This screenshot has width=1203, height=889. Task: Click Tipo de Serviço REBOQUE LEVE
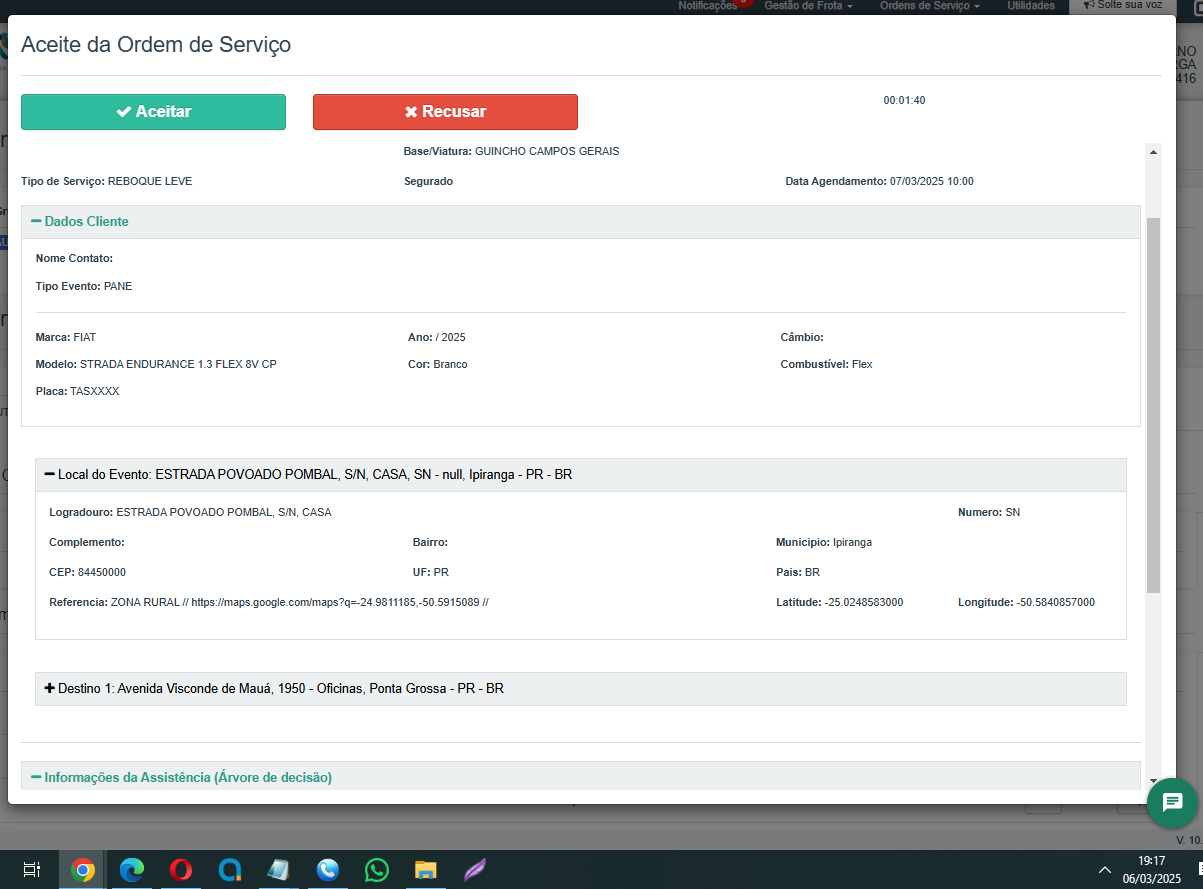tap(107, 182)
